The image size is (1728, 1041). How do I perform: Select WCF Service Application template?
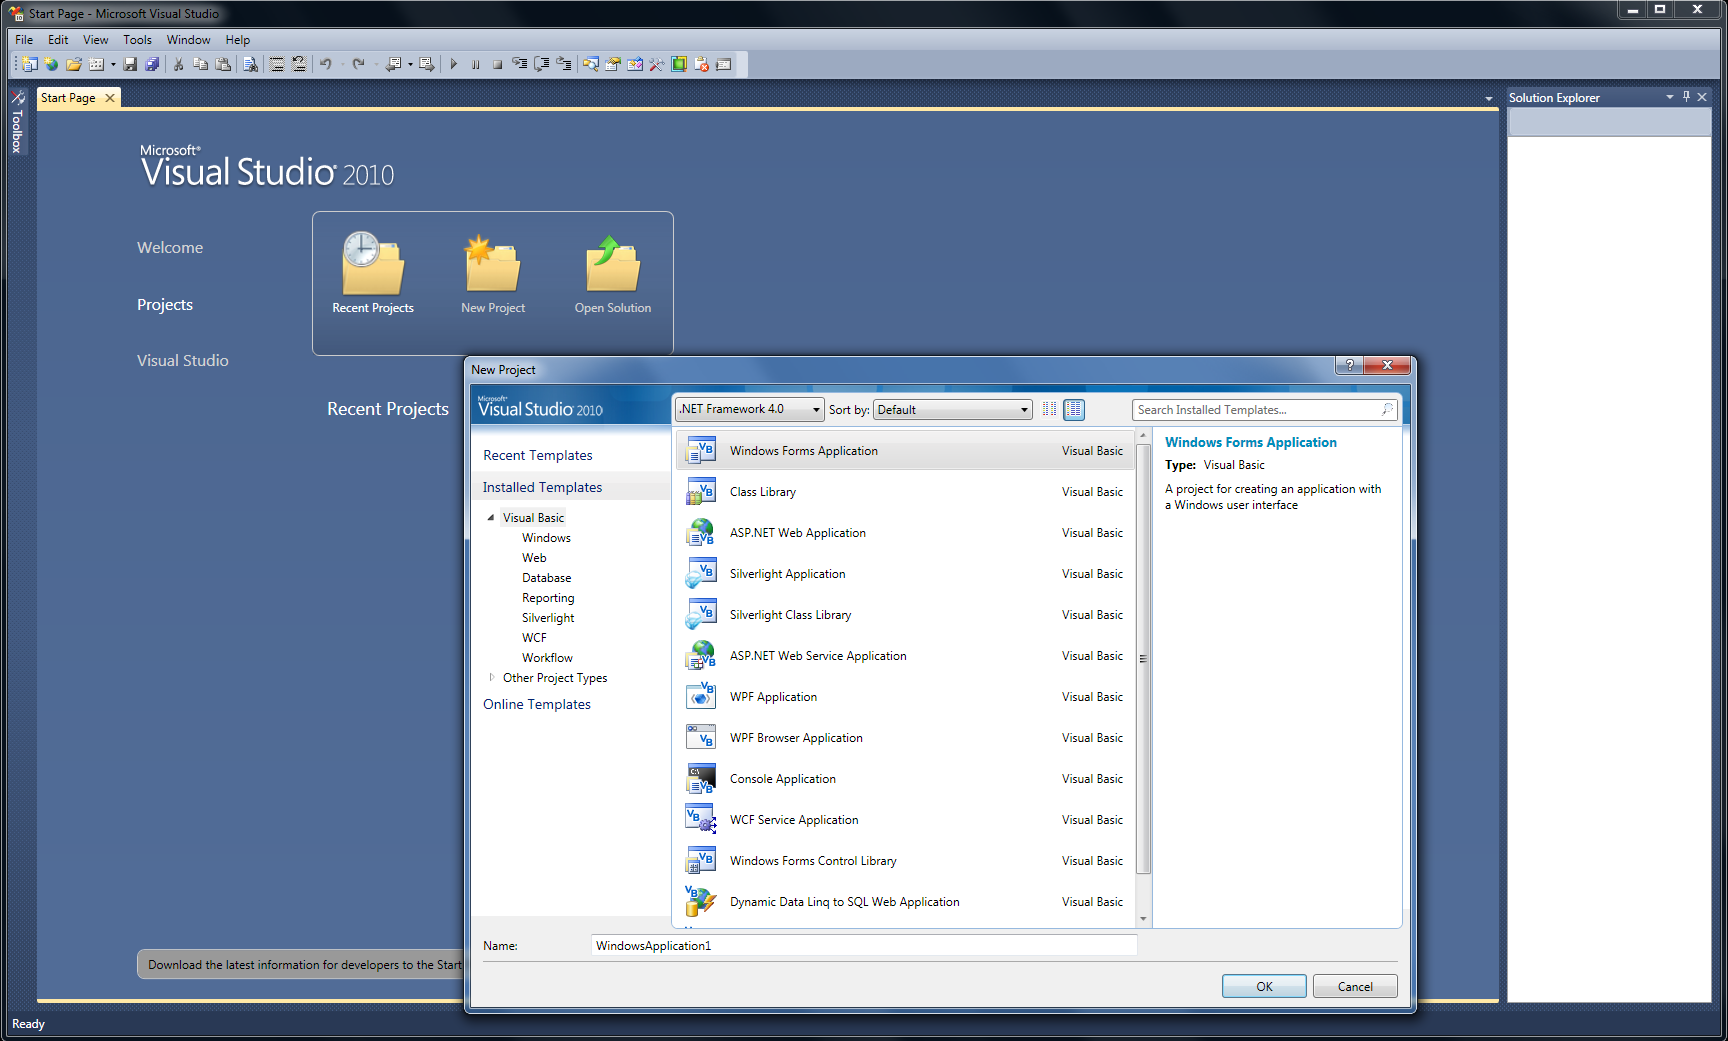tap(905, 820)
